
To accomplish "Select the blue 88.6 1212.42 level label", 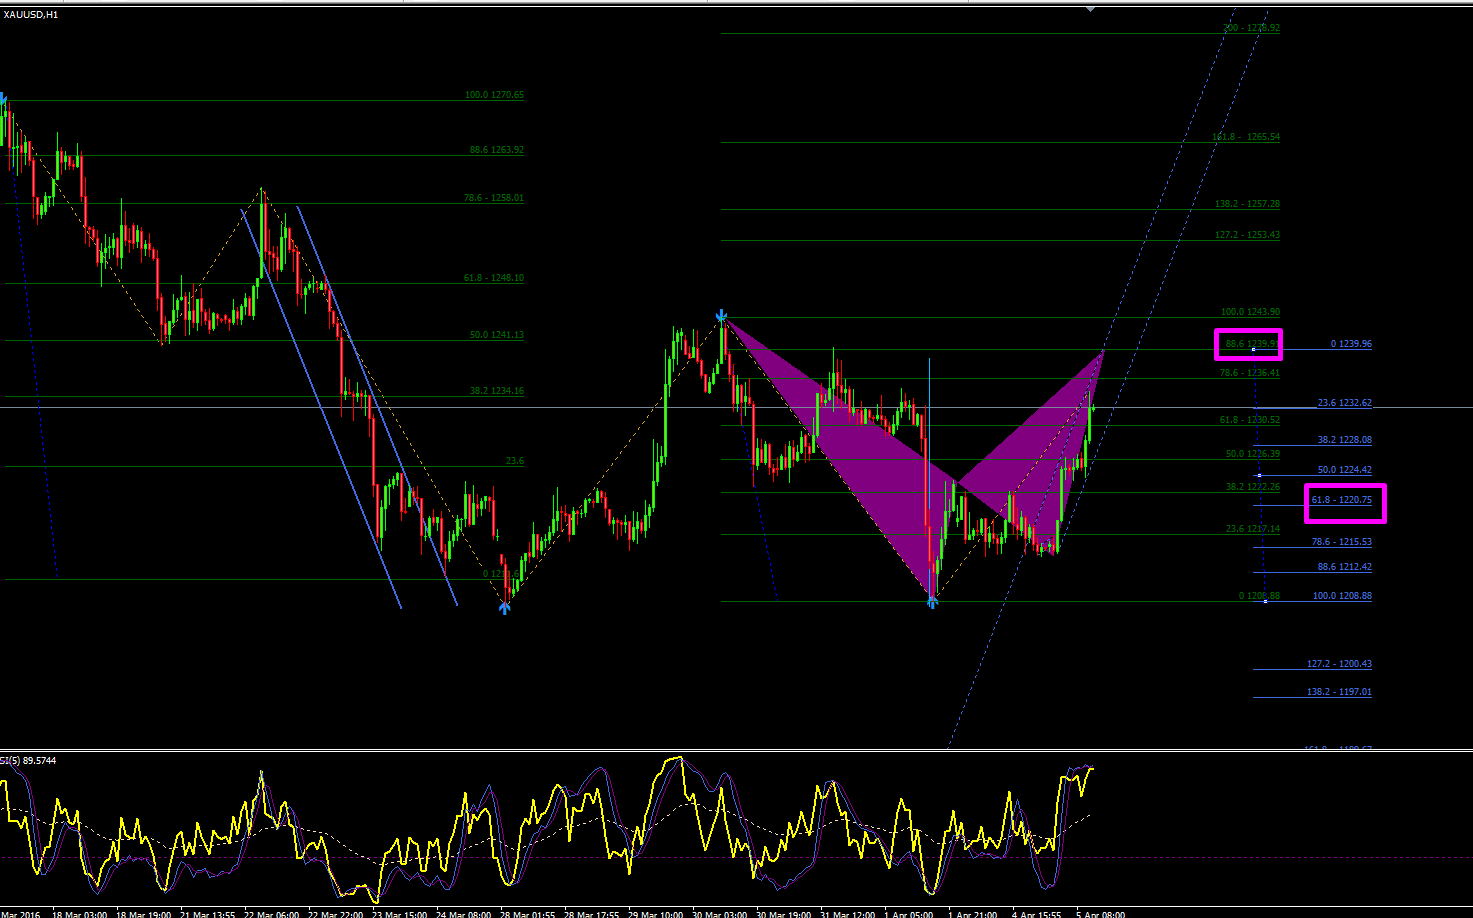I will tap(1345, 567).
